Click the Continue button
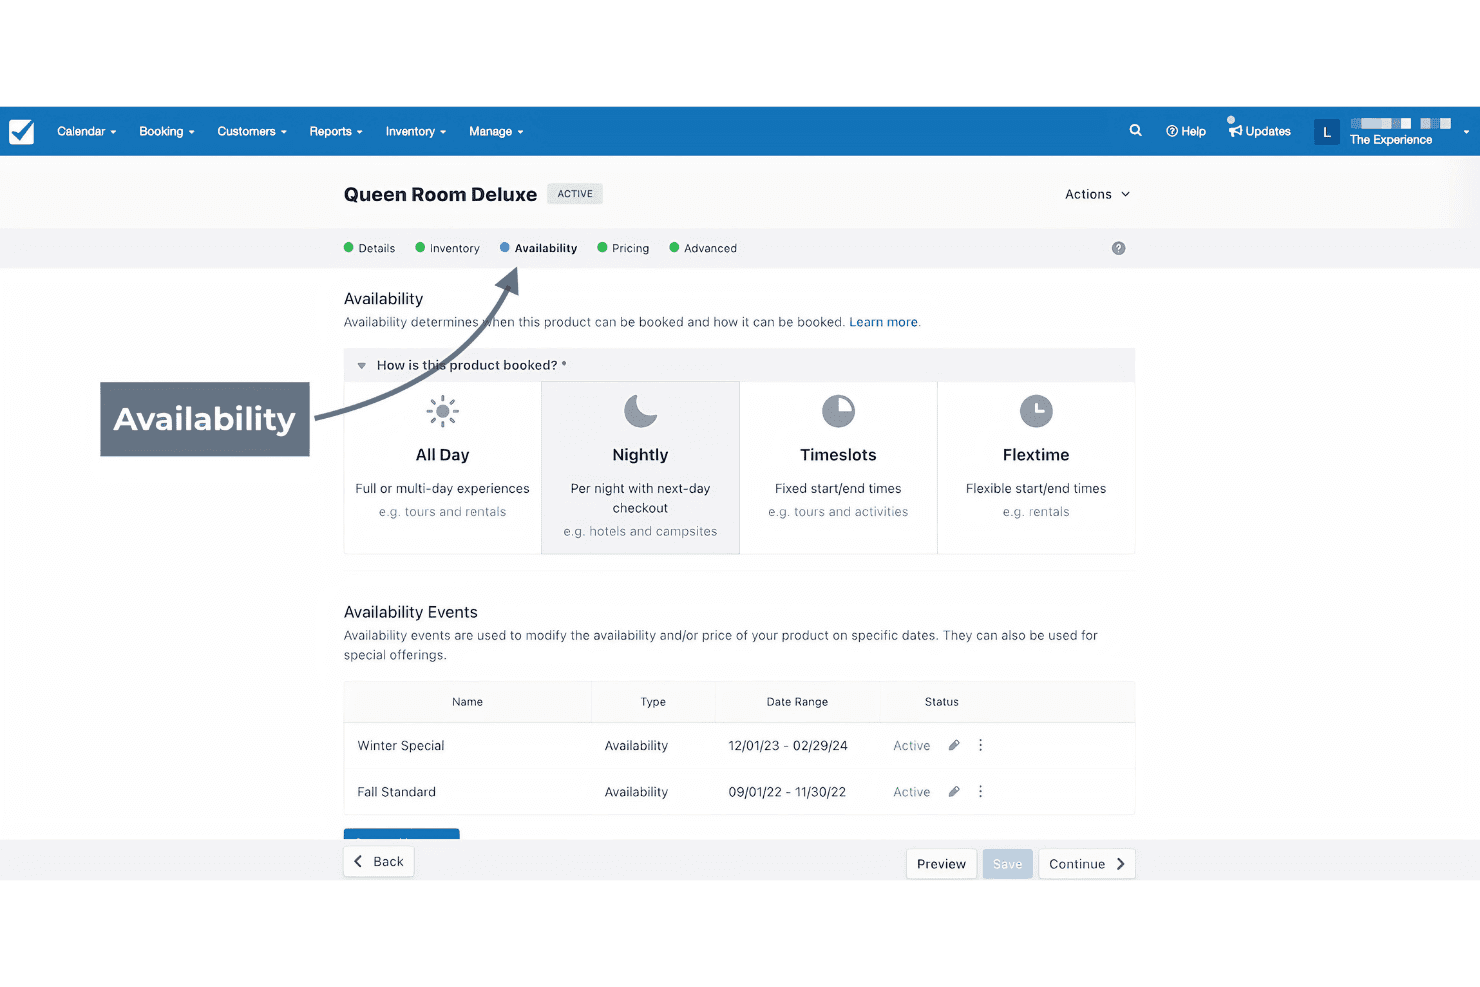This screenshot has height=987, width=1480. tap(1087, 864)
